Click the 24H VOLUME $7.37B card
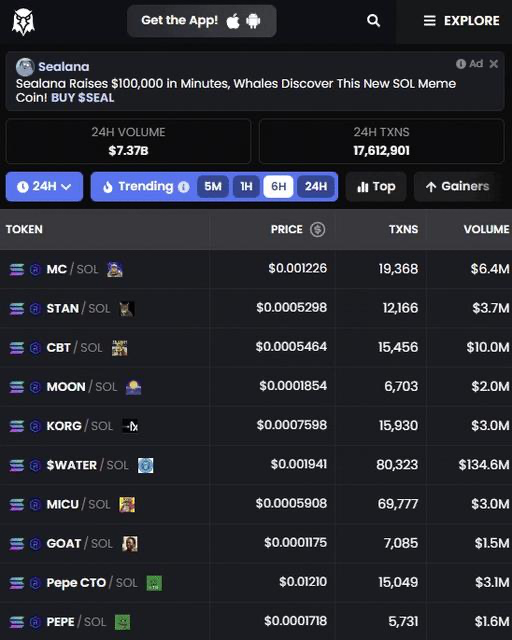This screenshot has height=640, width=512. pyautogui.click(x=128, y=141)
